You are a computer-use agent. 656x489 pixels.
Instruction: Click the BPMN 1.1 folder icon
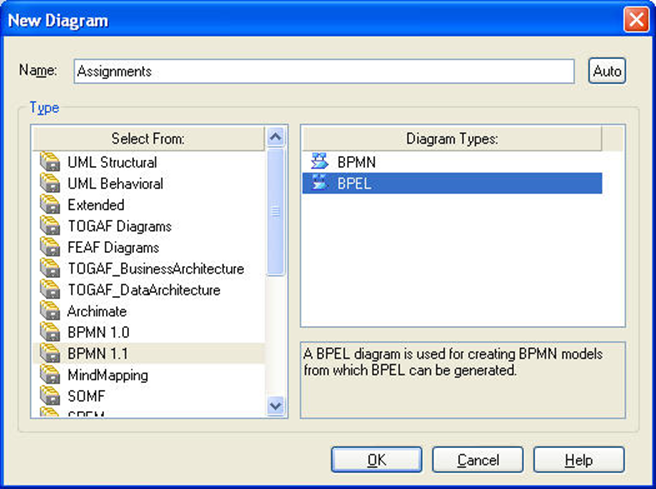pos(50,353)
